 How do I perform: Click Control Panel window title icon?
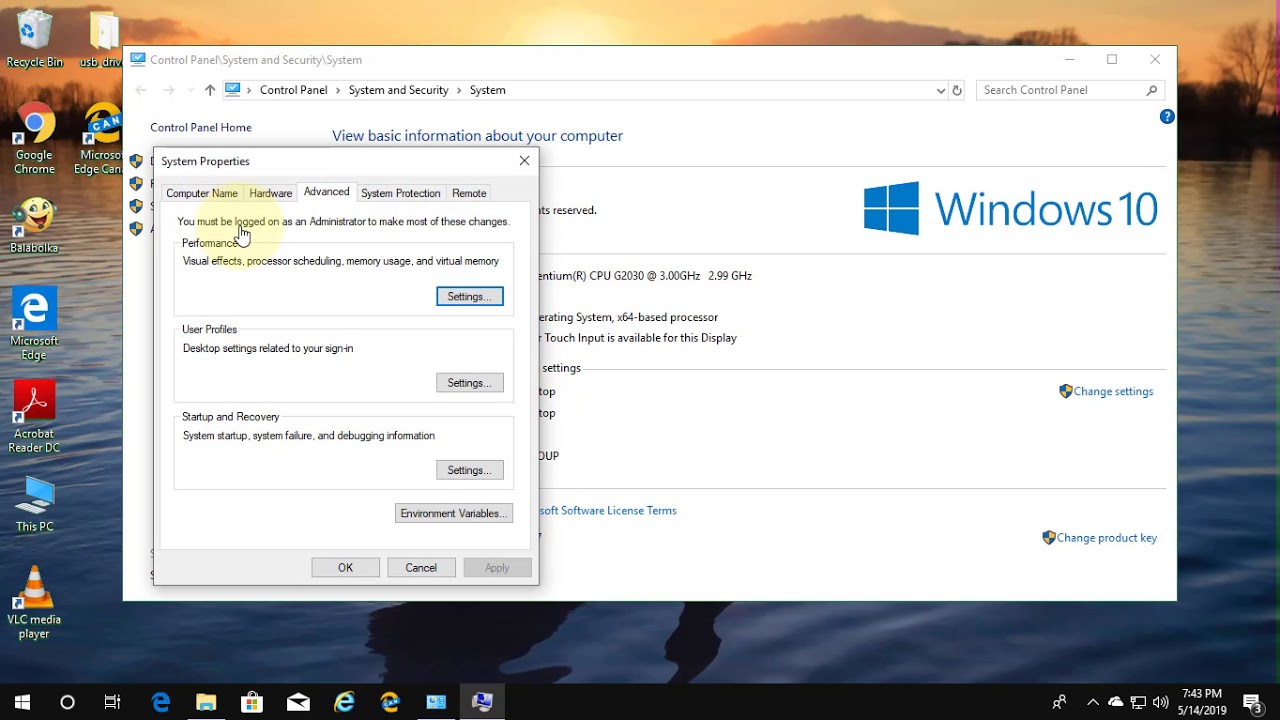point(138,60)
